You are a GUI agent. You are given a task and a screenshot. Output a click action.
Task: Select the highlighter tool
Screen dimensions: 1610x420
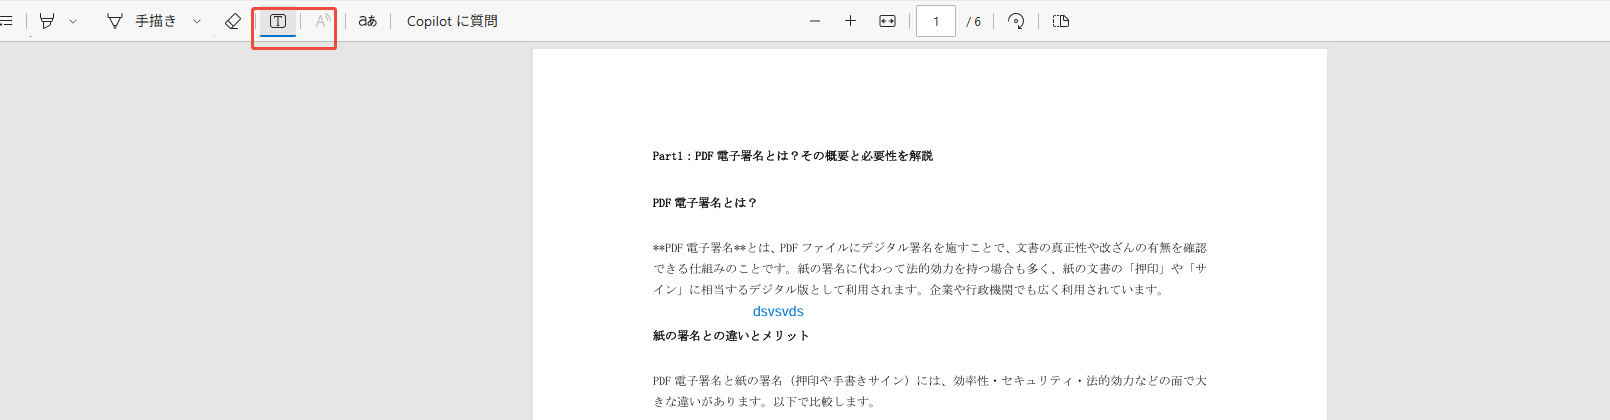click(x=47, y=21)
